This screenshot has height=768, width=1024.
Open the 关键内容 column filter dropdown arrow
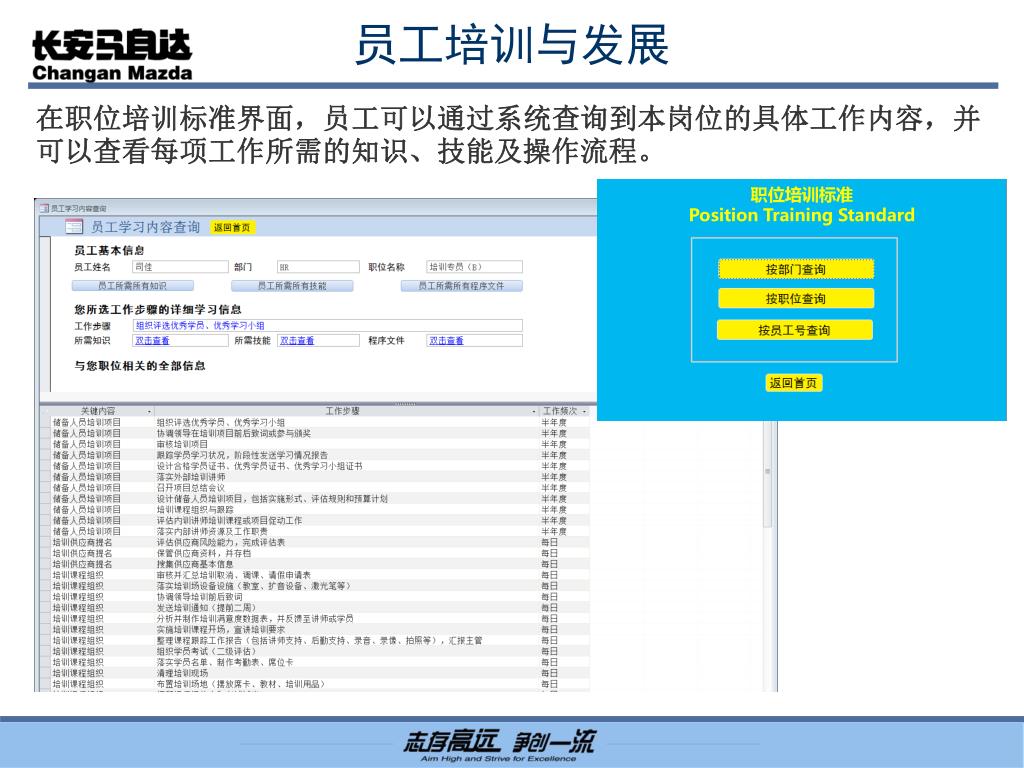(150, 411)
